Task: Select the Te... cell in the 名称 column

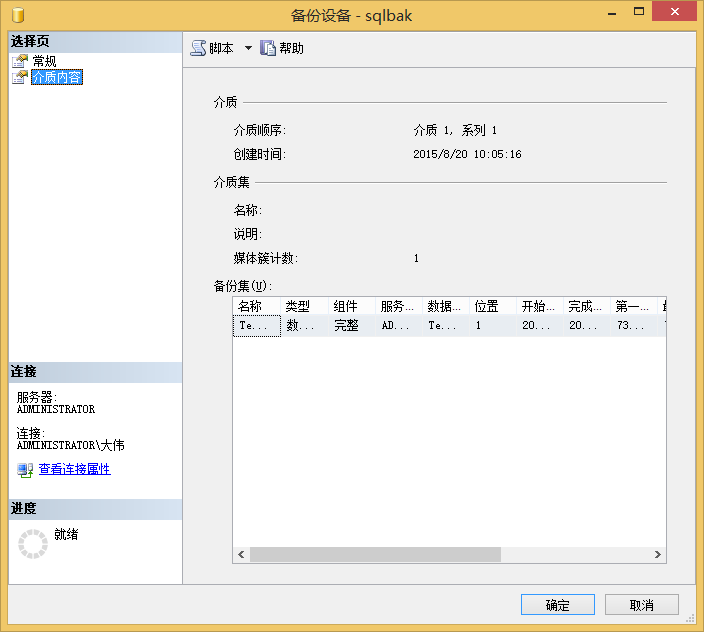Action: pyautogui.click(x=257, y=325)
